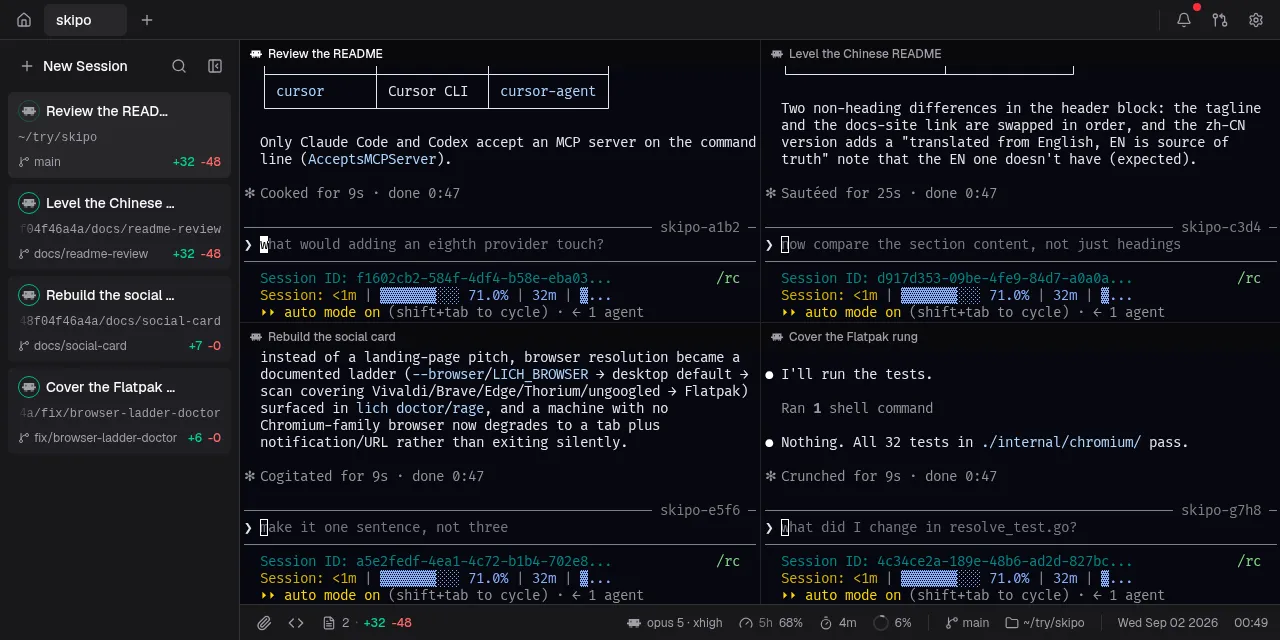Click context usage bar in skipo-c3d4 pane
Viewport: 1280px width, 640px height.
click(x=941, y=295)
